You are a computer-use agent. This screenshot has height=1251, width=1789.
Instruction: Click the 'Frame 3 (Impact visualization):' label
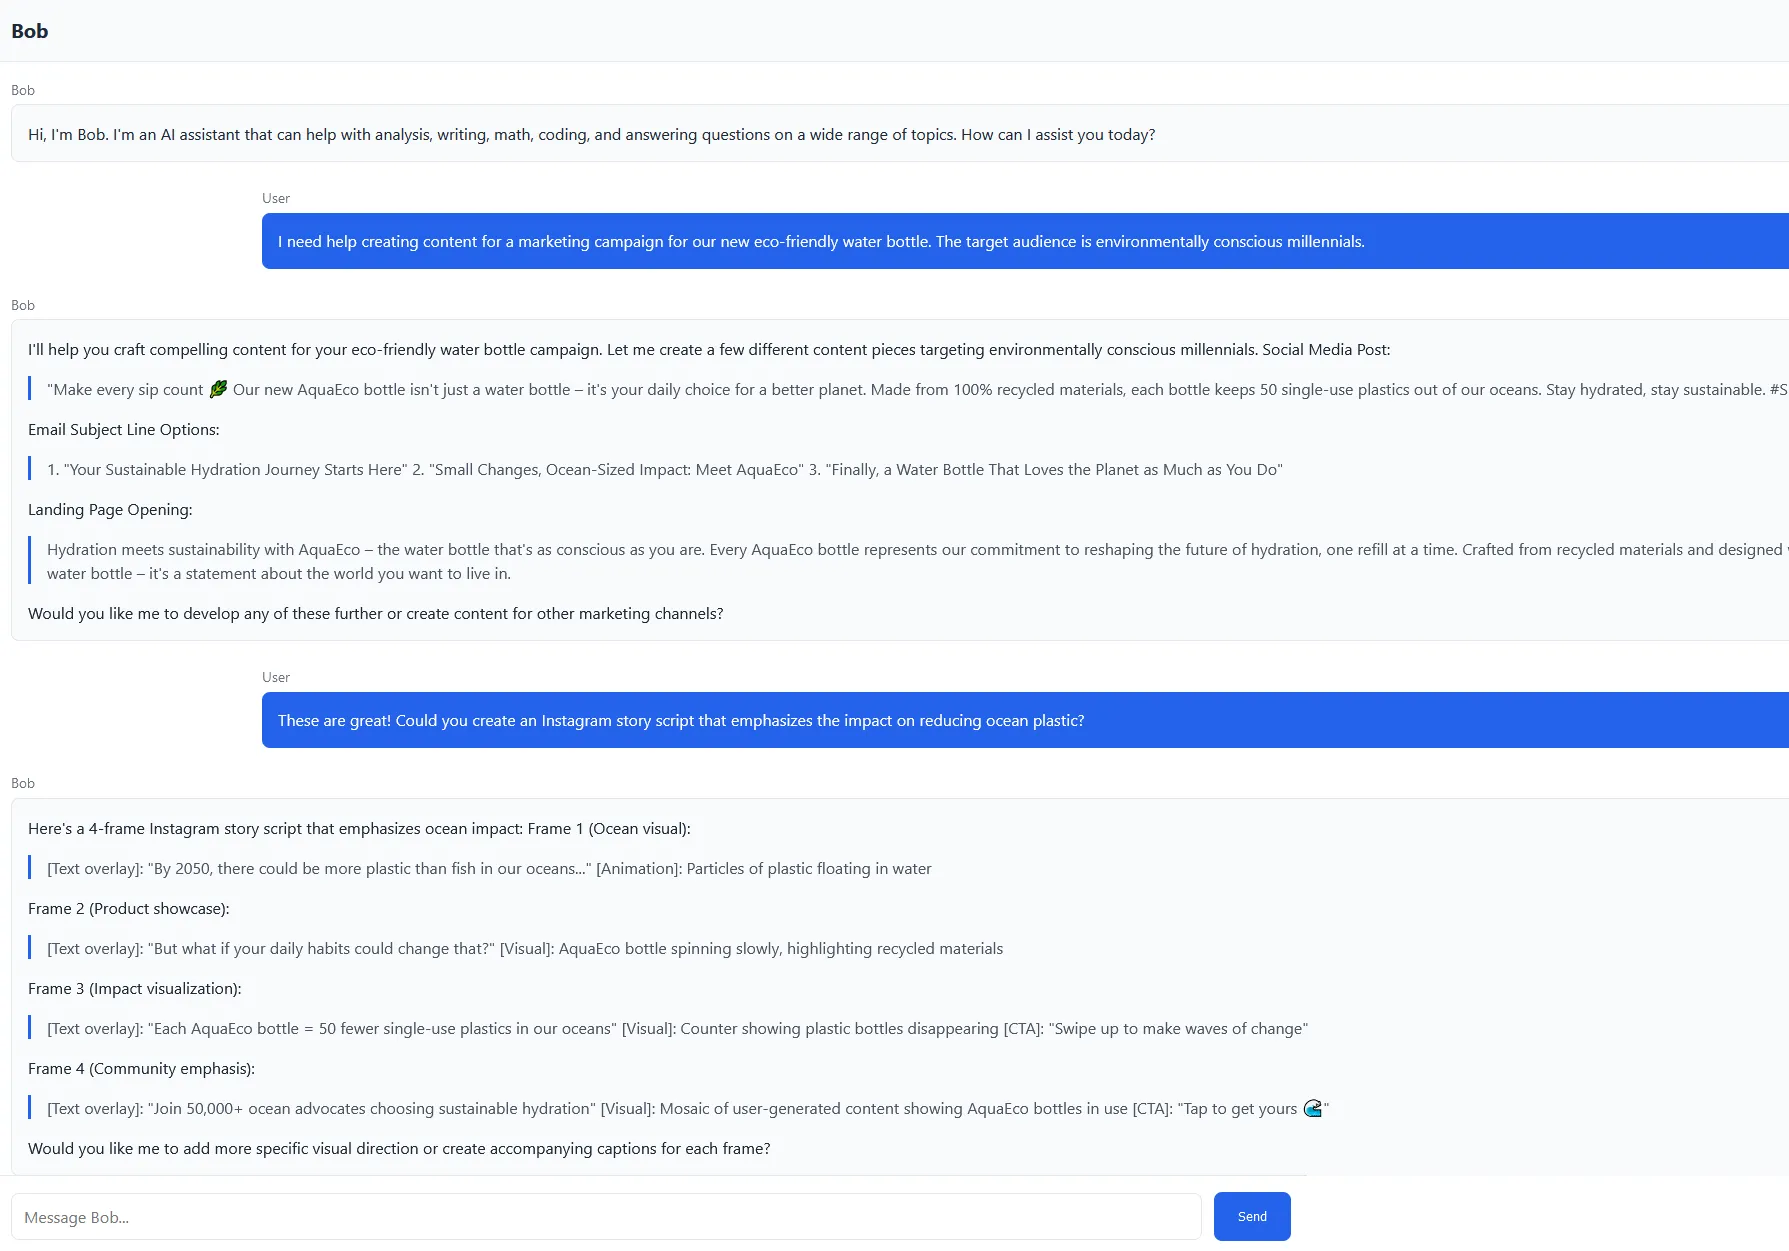click(134, 989)
